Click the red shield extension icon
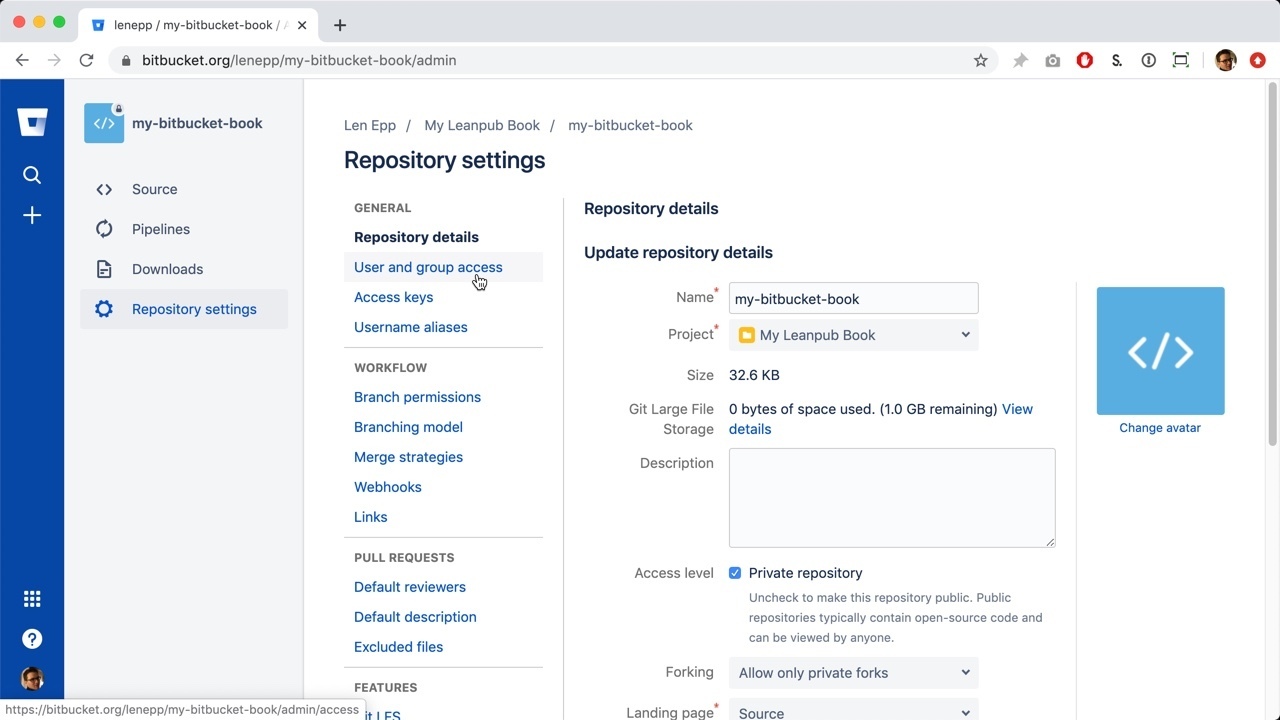The image size is (1280, 720). pos(1085,60)
